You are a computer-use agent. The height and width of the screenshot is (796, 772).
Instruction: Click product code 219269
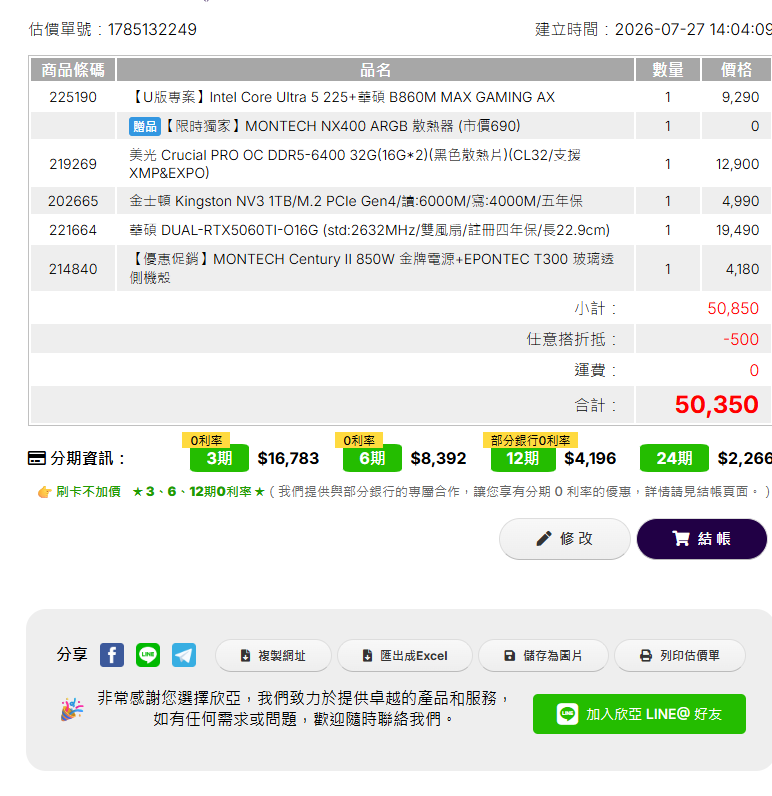(x=73, y=164)
